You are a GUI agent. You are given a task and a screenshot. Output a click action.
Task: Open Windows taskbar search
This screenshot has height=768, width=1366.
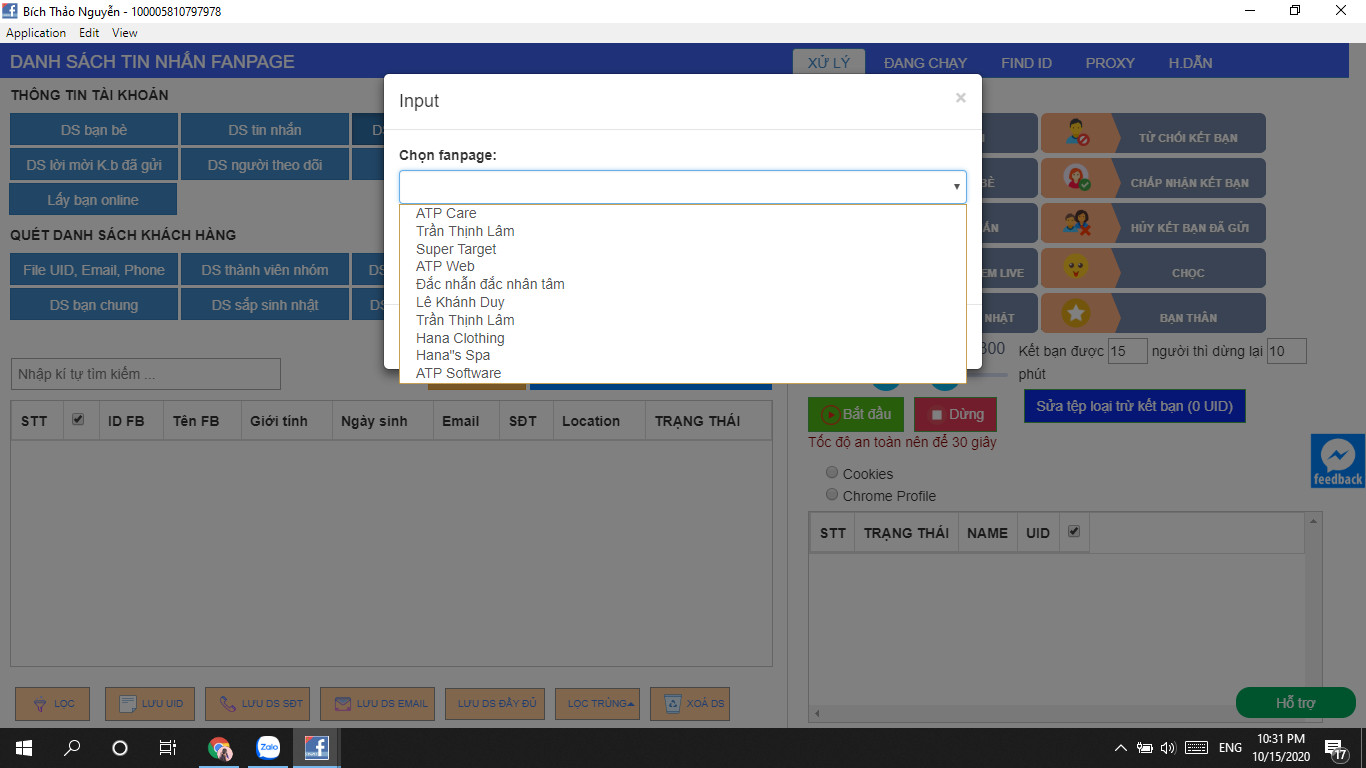[72, 747]
